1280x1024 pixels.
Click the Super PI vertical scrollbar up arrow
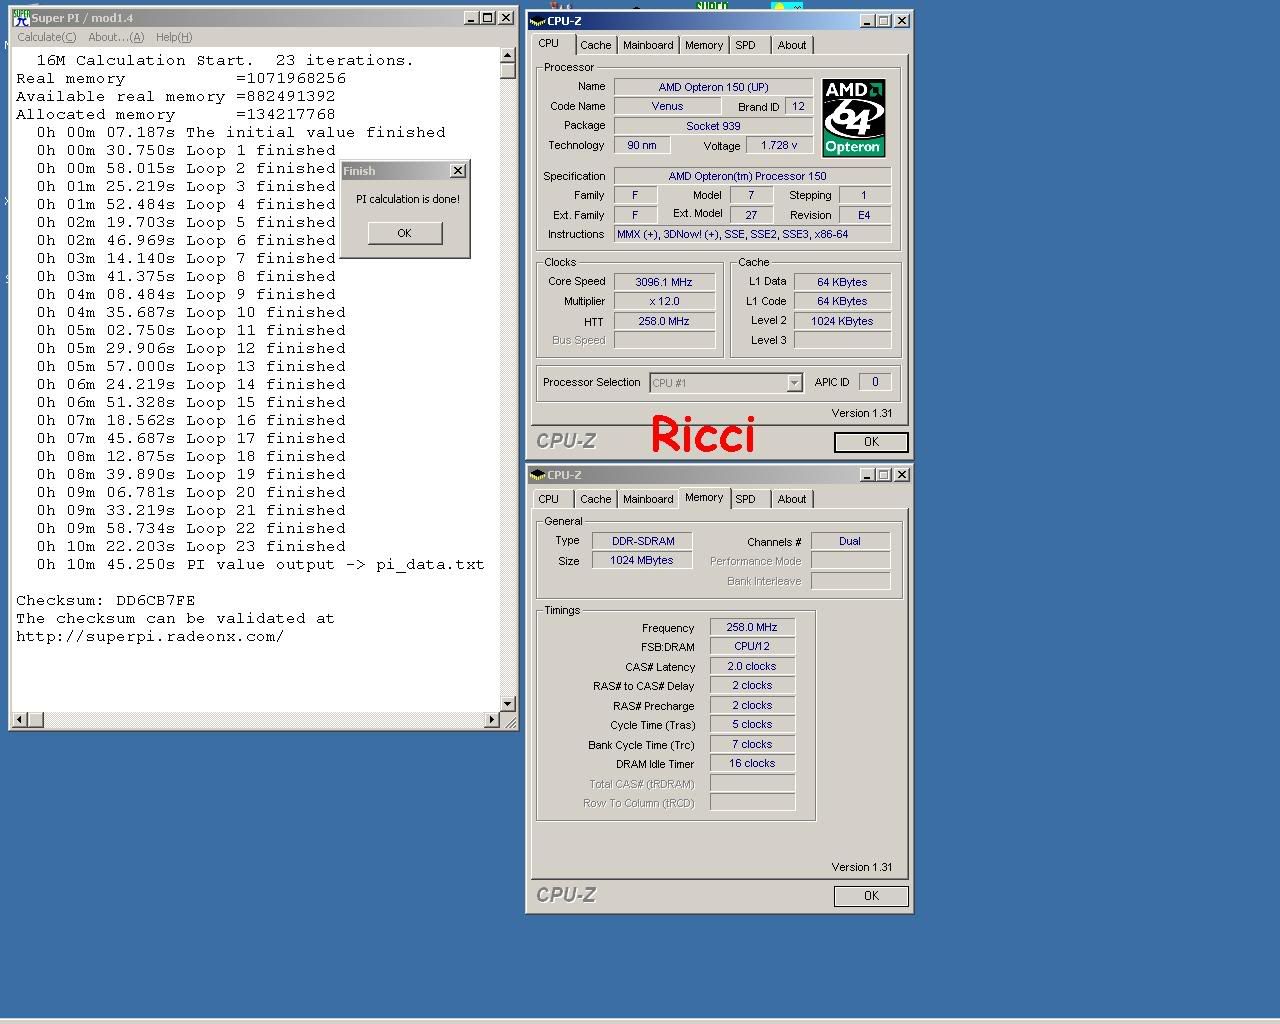tap(508, 56)
